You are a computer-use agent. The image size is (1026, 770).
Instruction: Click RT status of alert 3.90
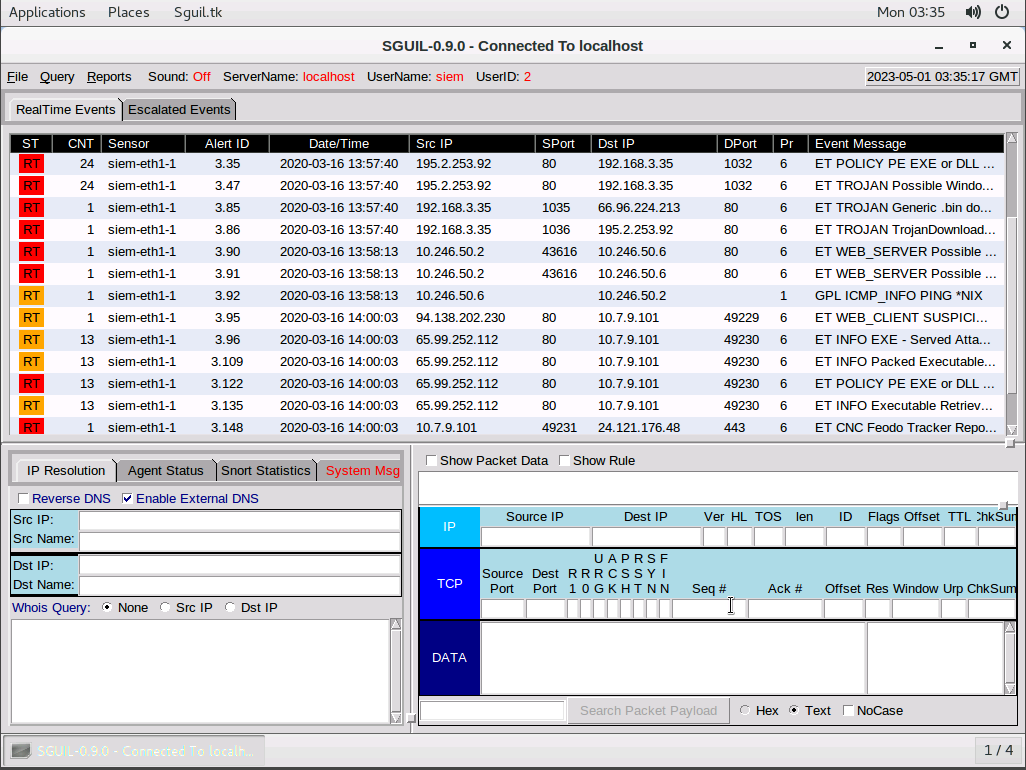(31, 252)
